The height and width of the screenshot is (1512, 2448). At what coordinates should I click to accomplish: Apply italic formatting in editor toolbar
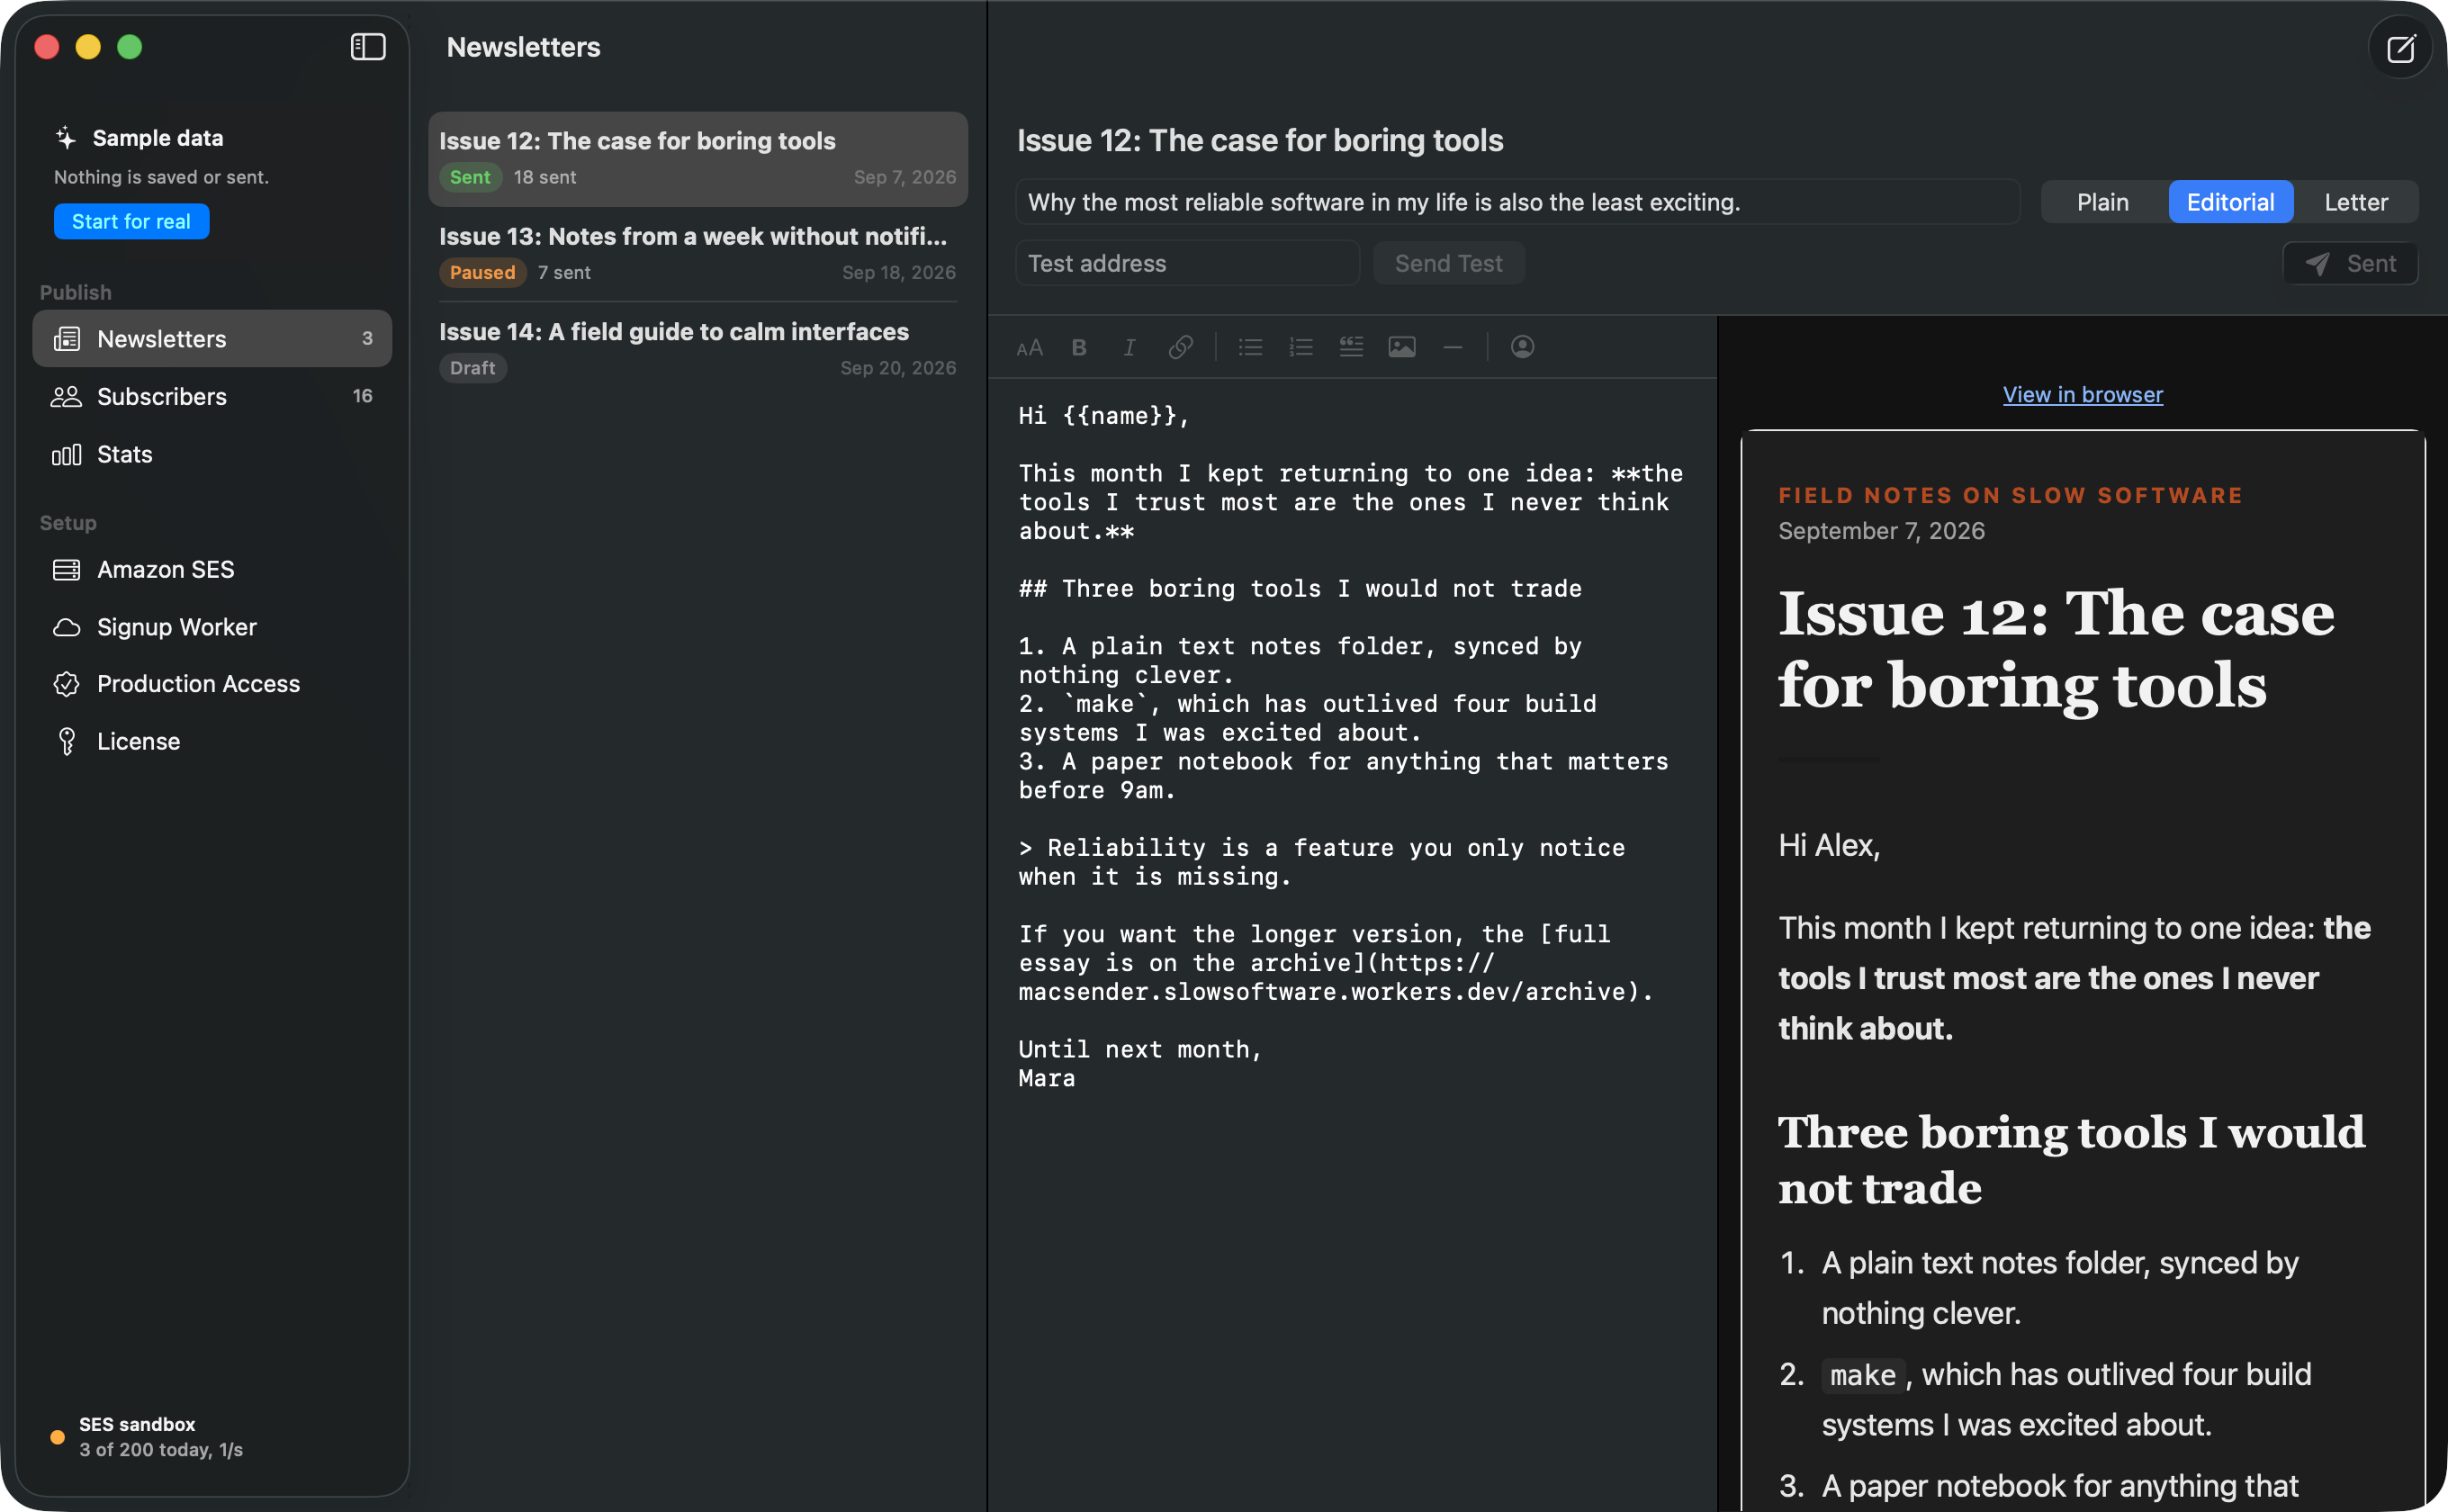1129,347
